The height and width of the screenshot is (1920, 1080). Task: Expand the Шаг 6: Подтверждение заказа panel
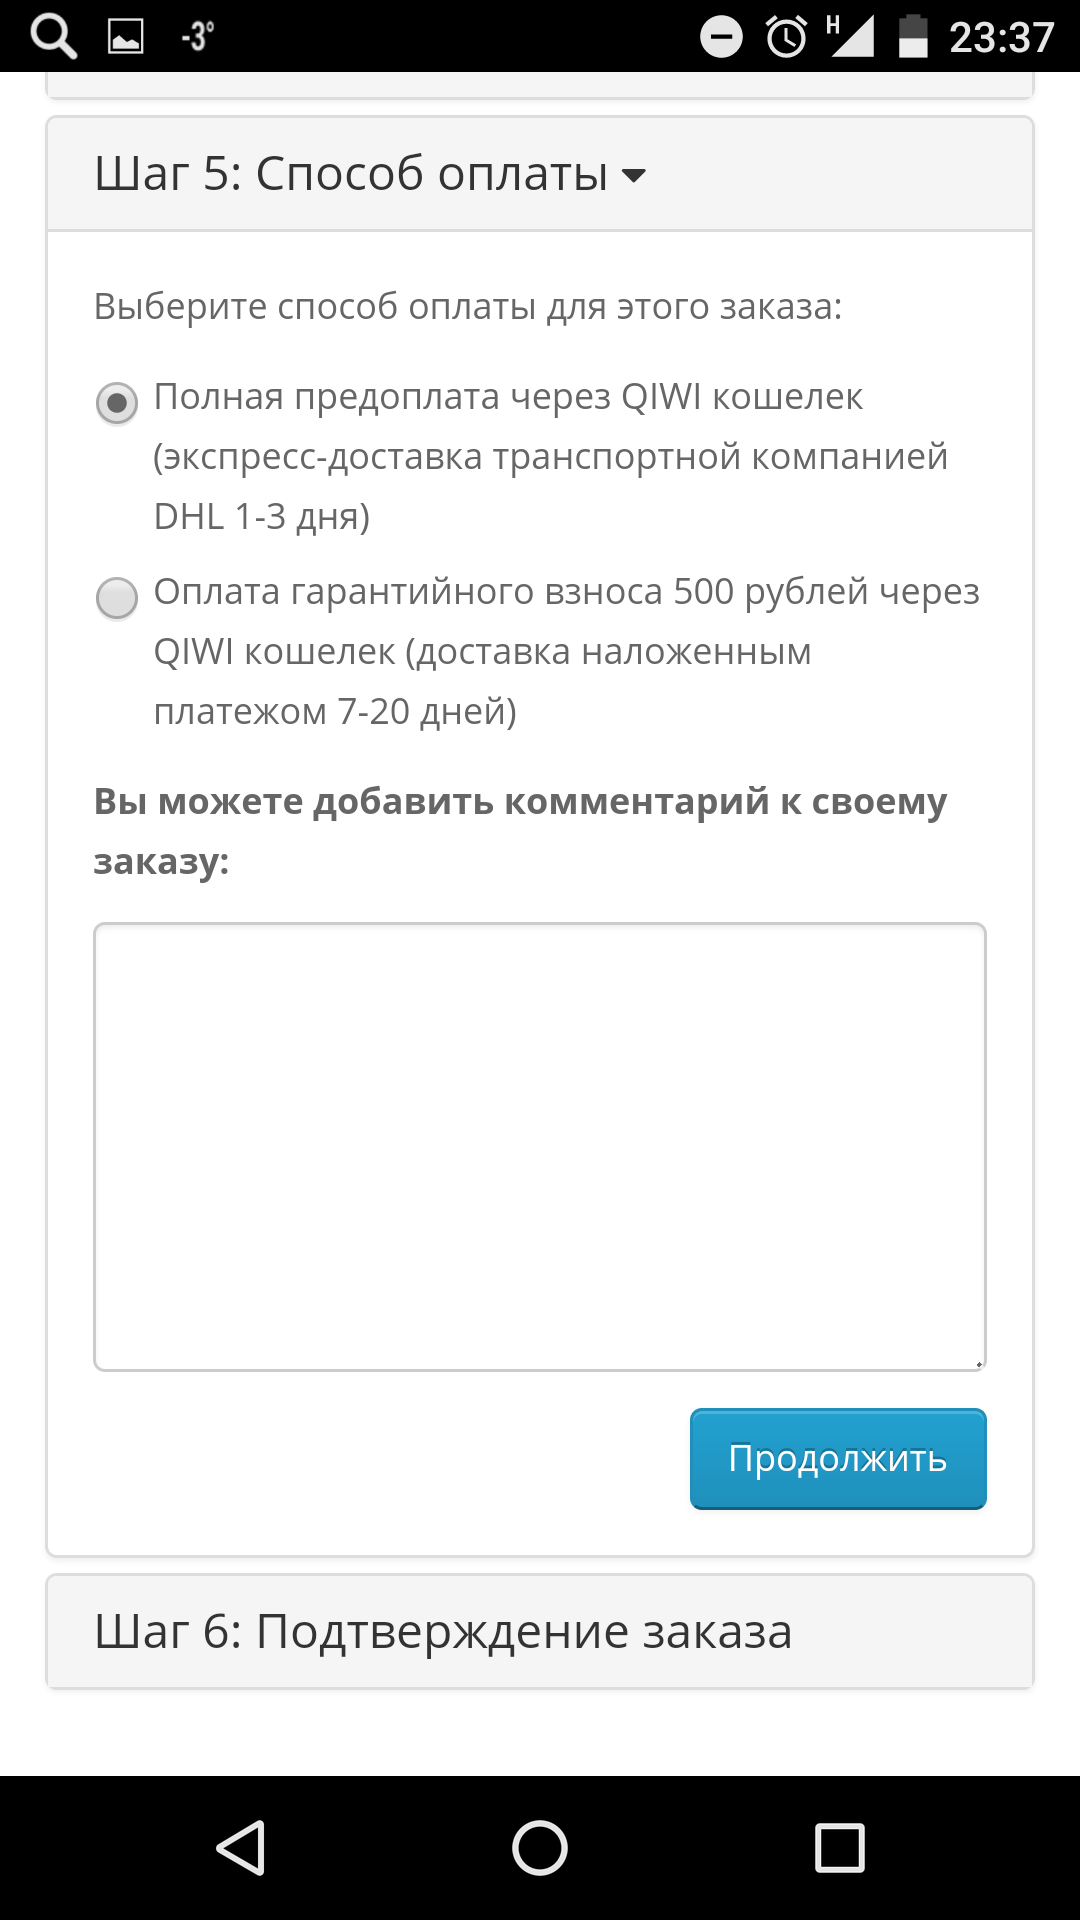coord(443,1632)
